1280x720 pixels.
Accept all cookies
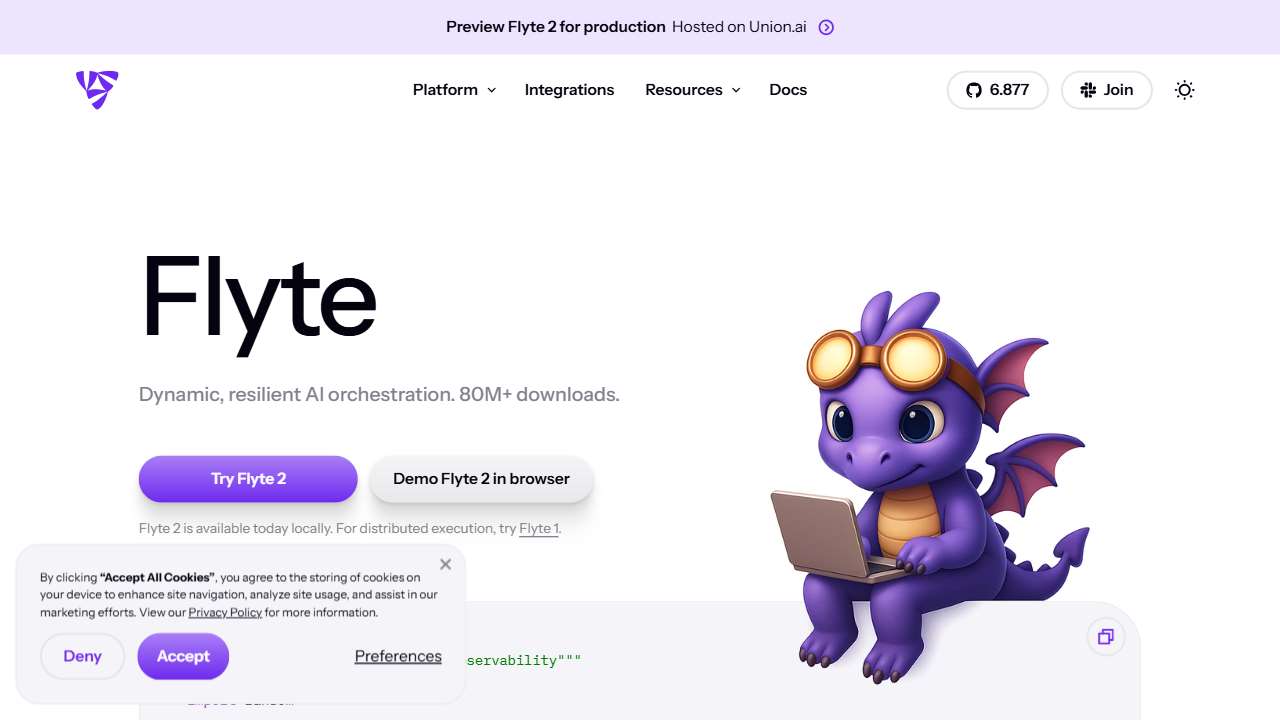[x=183, y=656]
